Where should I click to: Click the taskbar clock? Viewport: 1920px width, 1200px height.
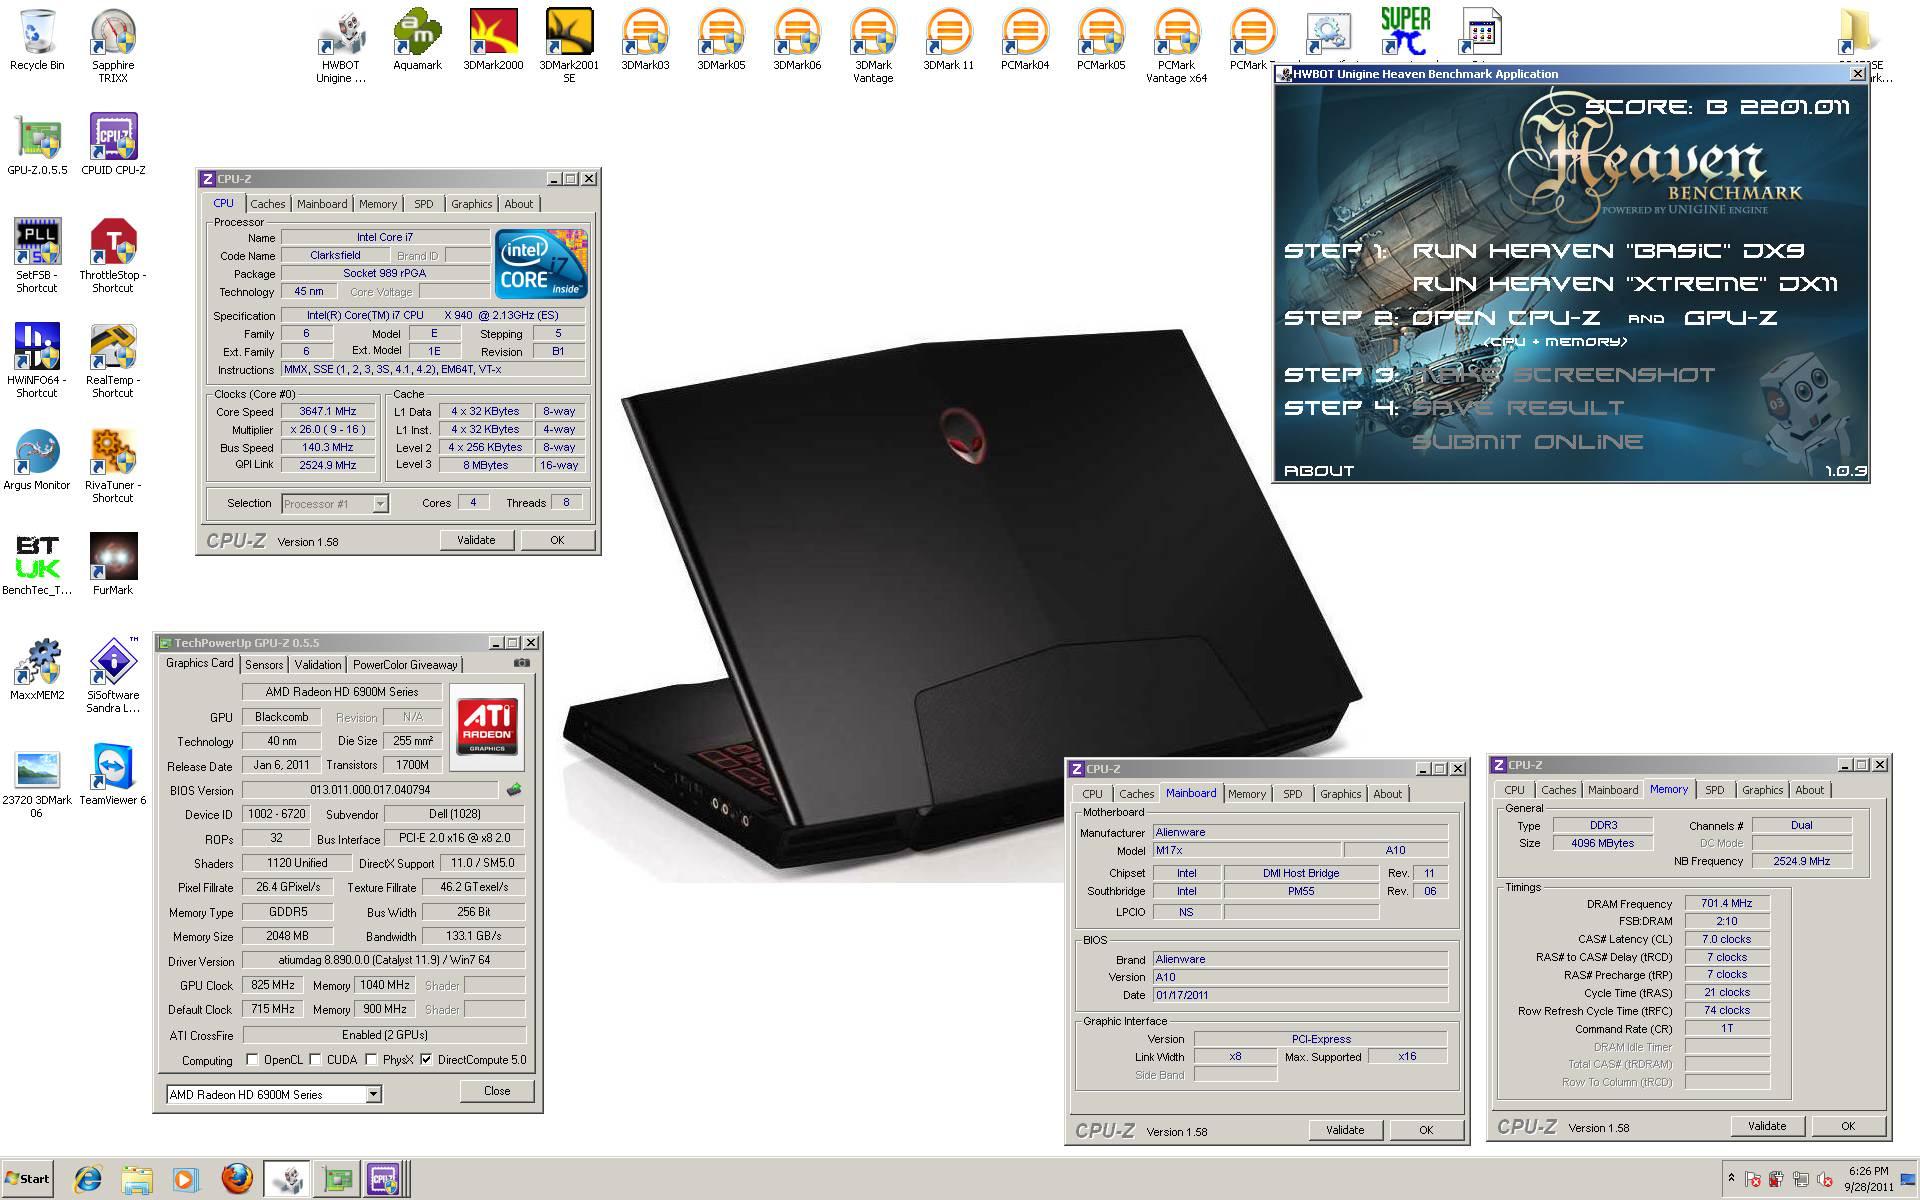pos(1868,1179)
